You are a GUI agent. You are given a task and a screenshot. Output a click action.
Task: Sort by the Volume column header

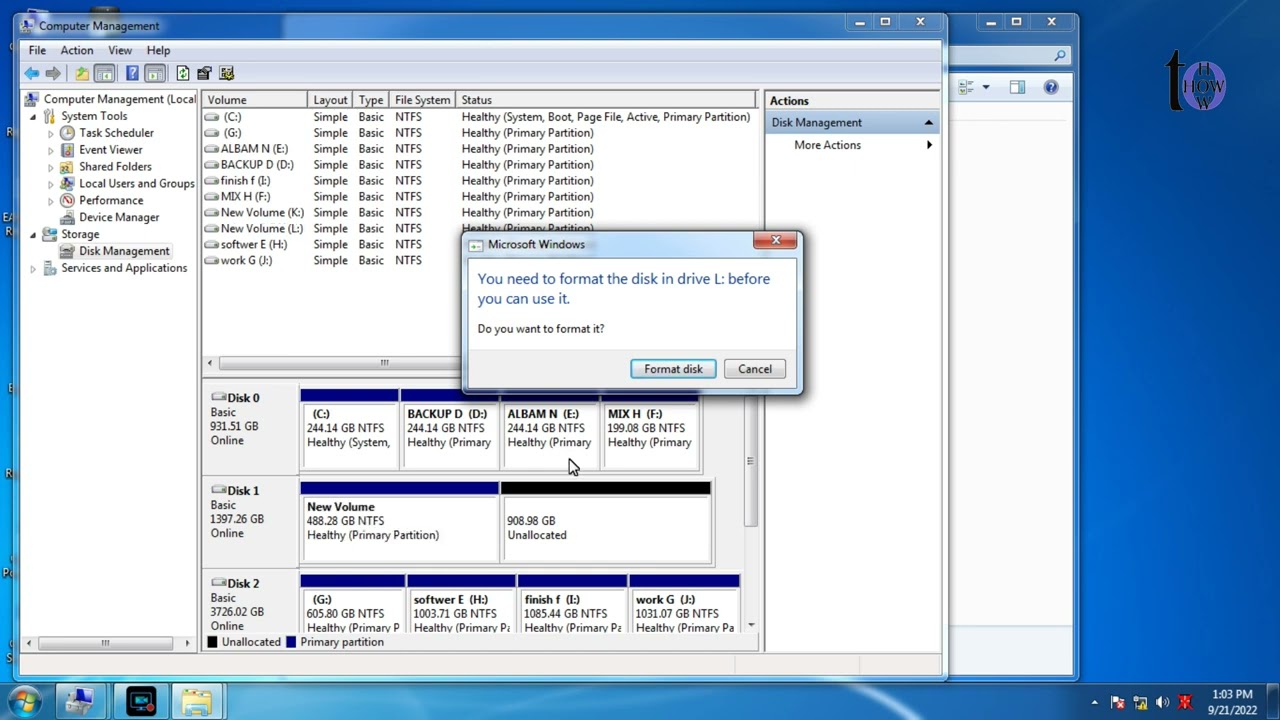[x=254, y=100]
